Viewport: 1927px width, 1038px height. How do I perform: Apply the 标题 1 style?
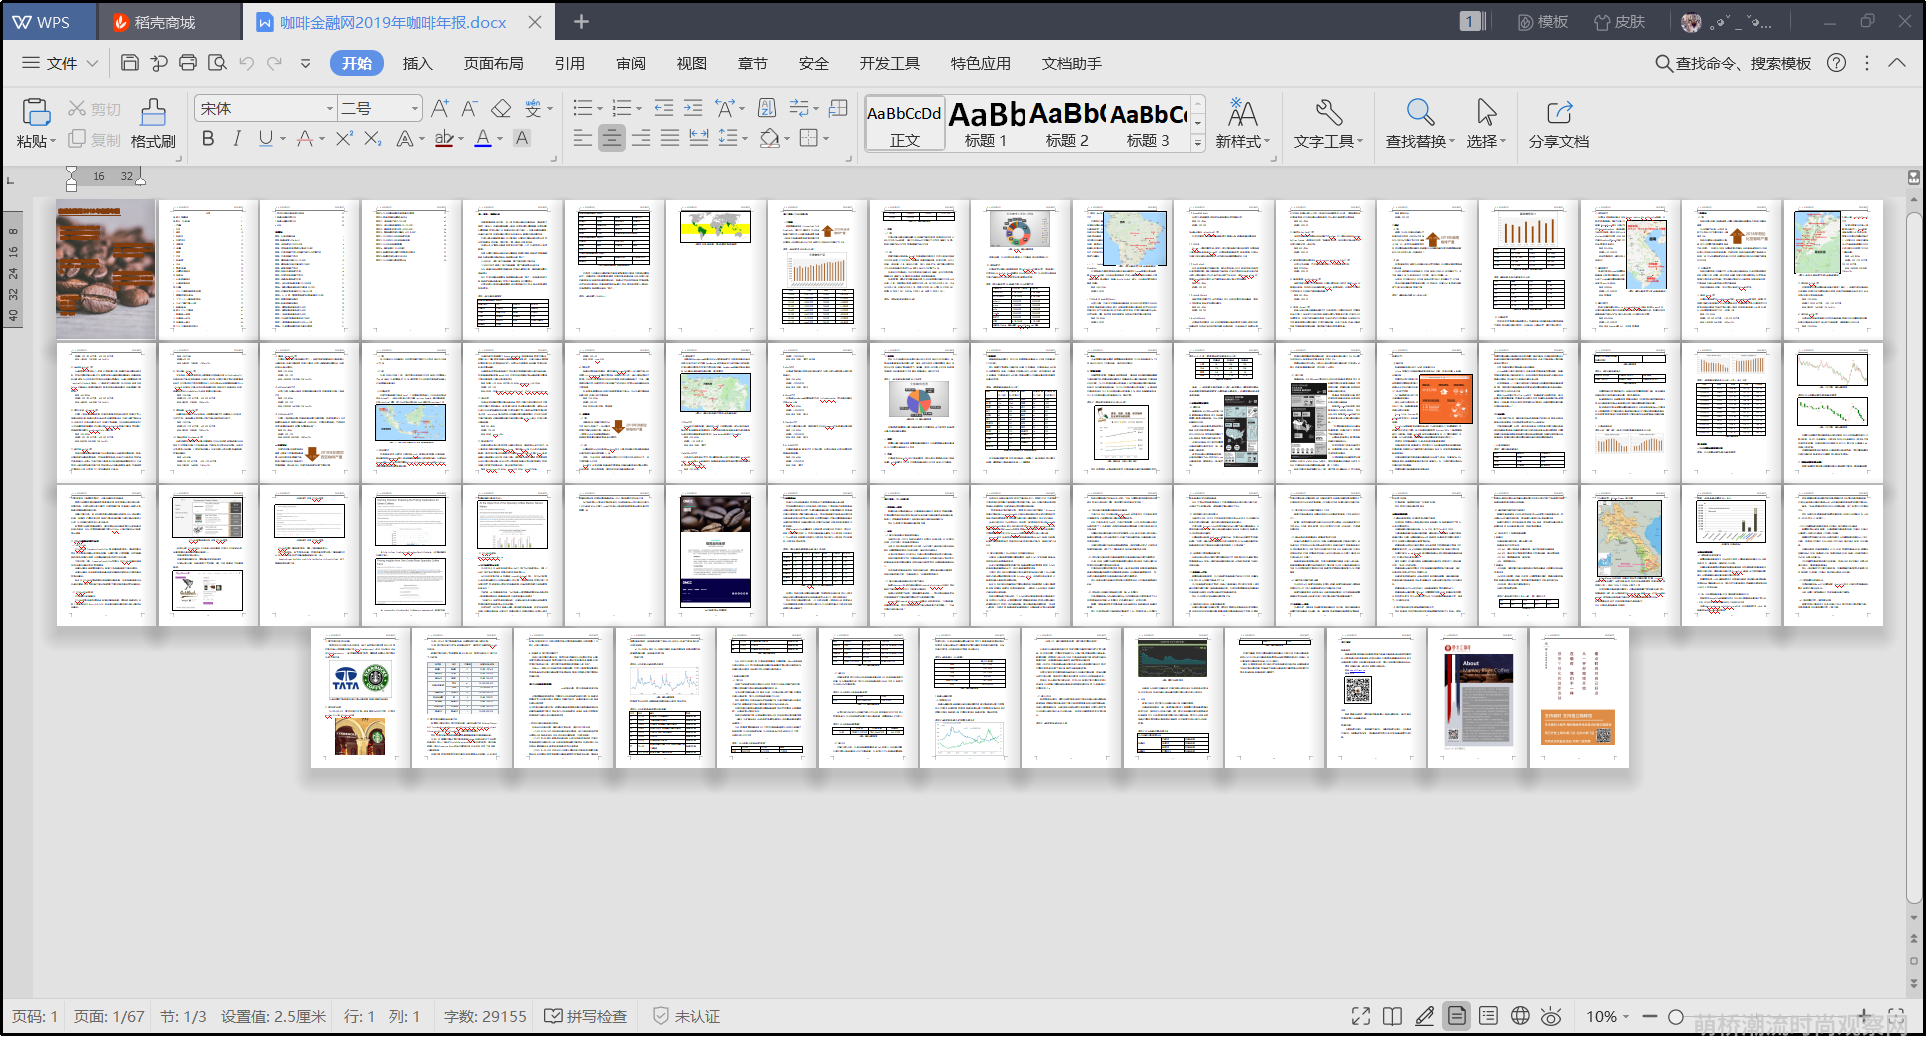(986, 123)
